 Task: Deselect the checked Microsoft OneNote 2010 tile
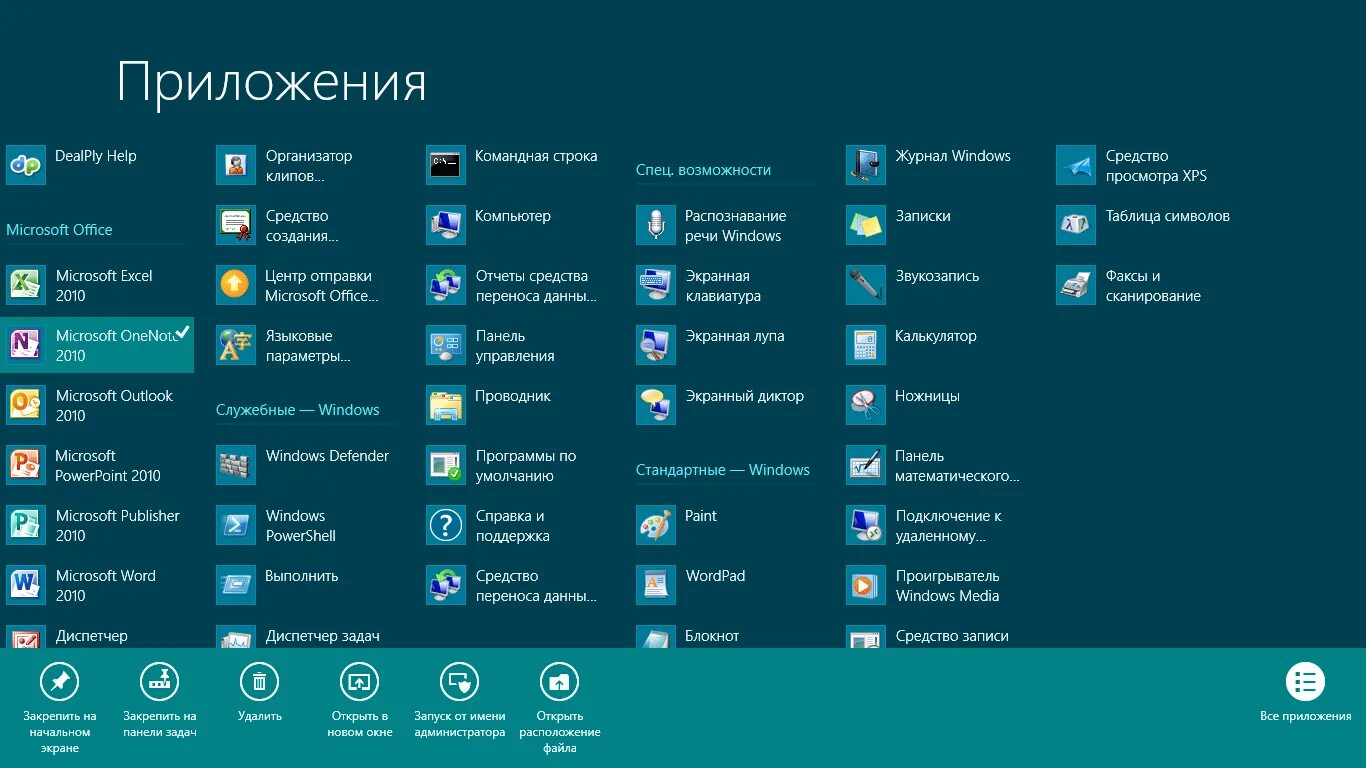97,345
